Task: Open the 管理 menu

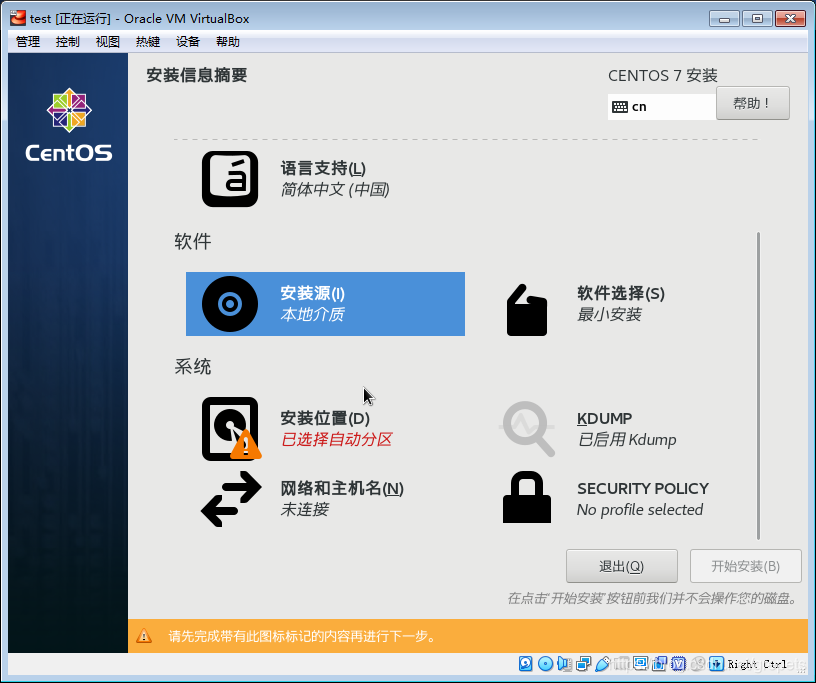Action: (x=28, y=42)
